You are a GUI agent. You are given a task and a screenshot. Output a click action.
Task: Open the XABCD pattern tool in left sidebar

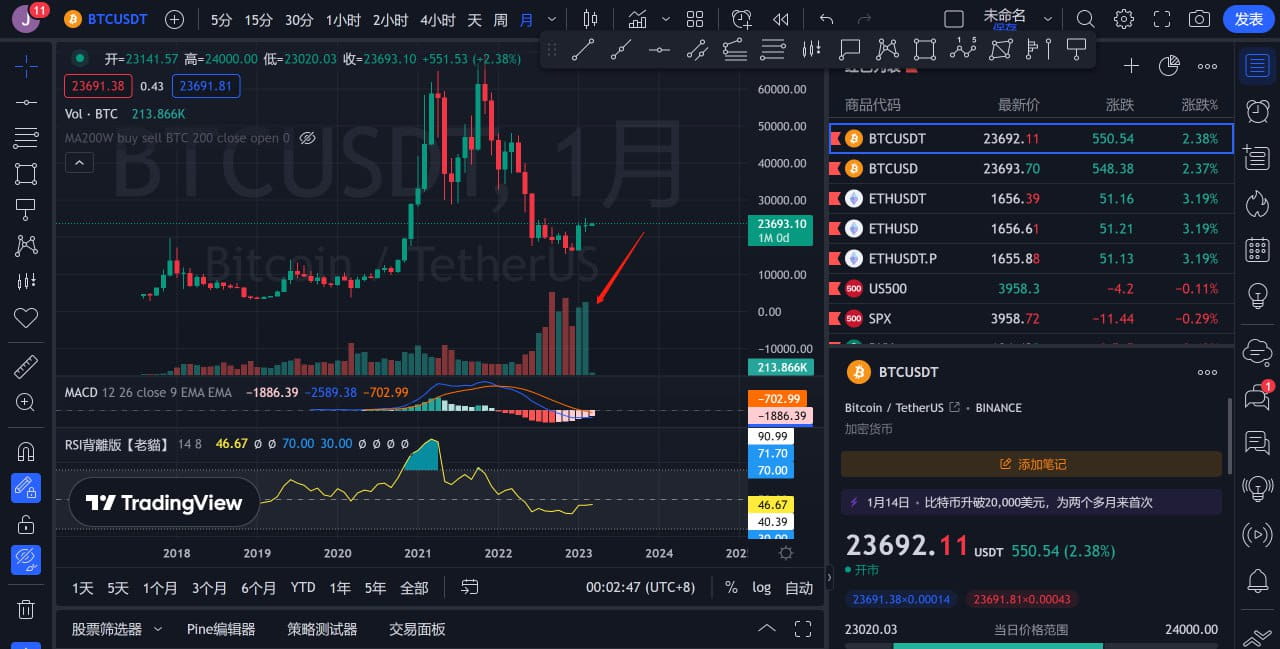[26, 245]
